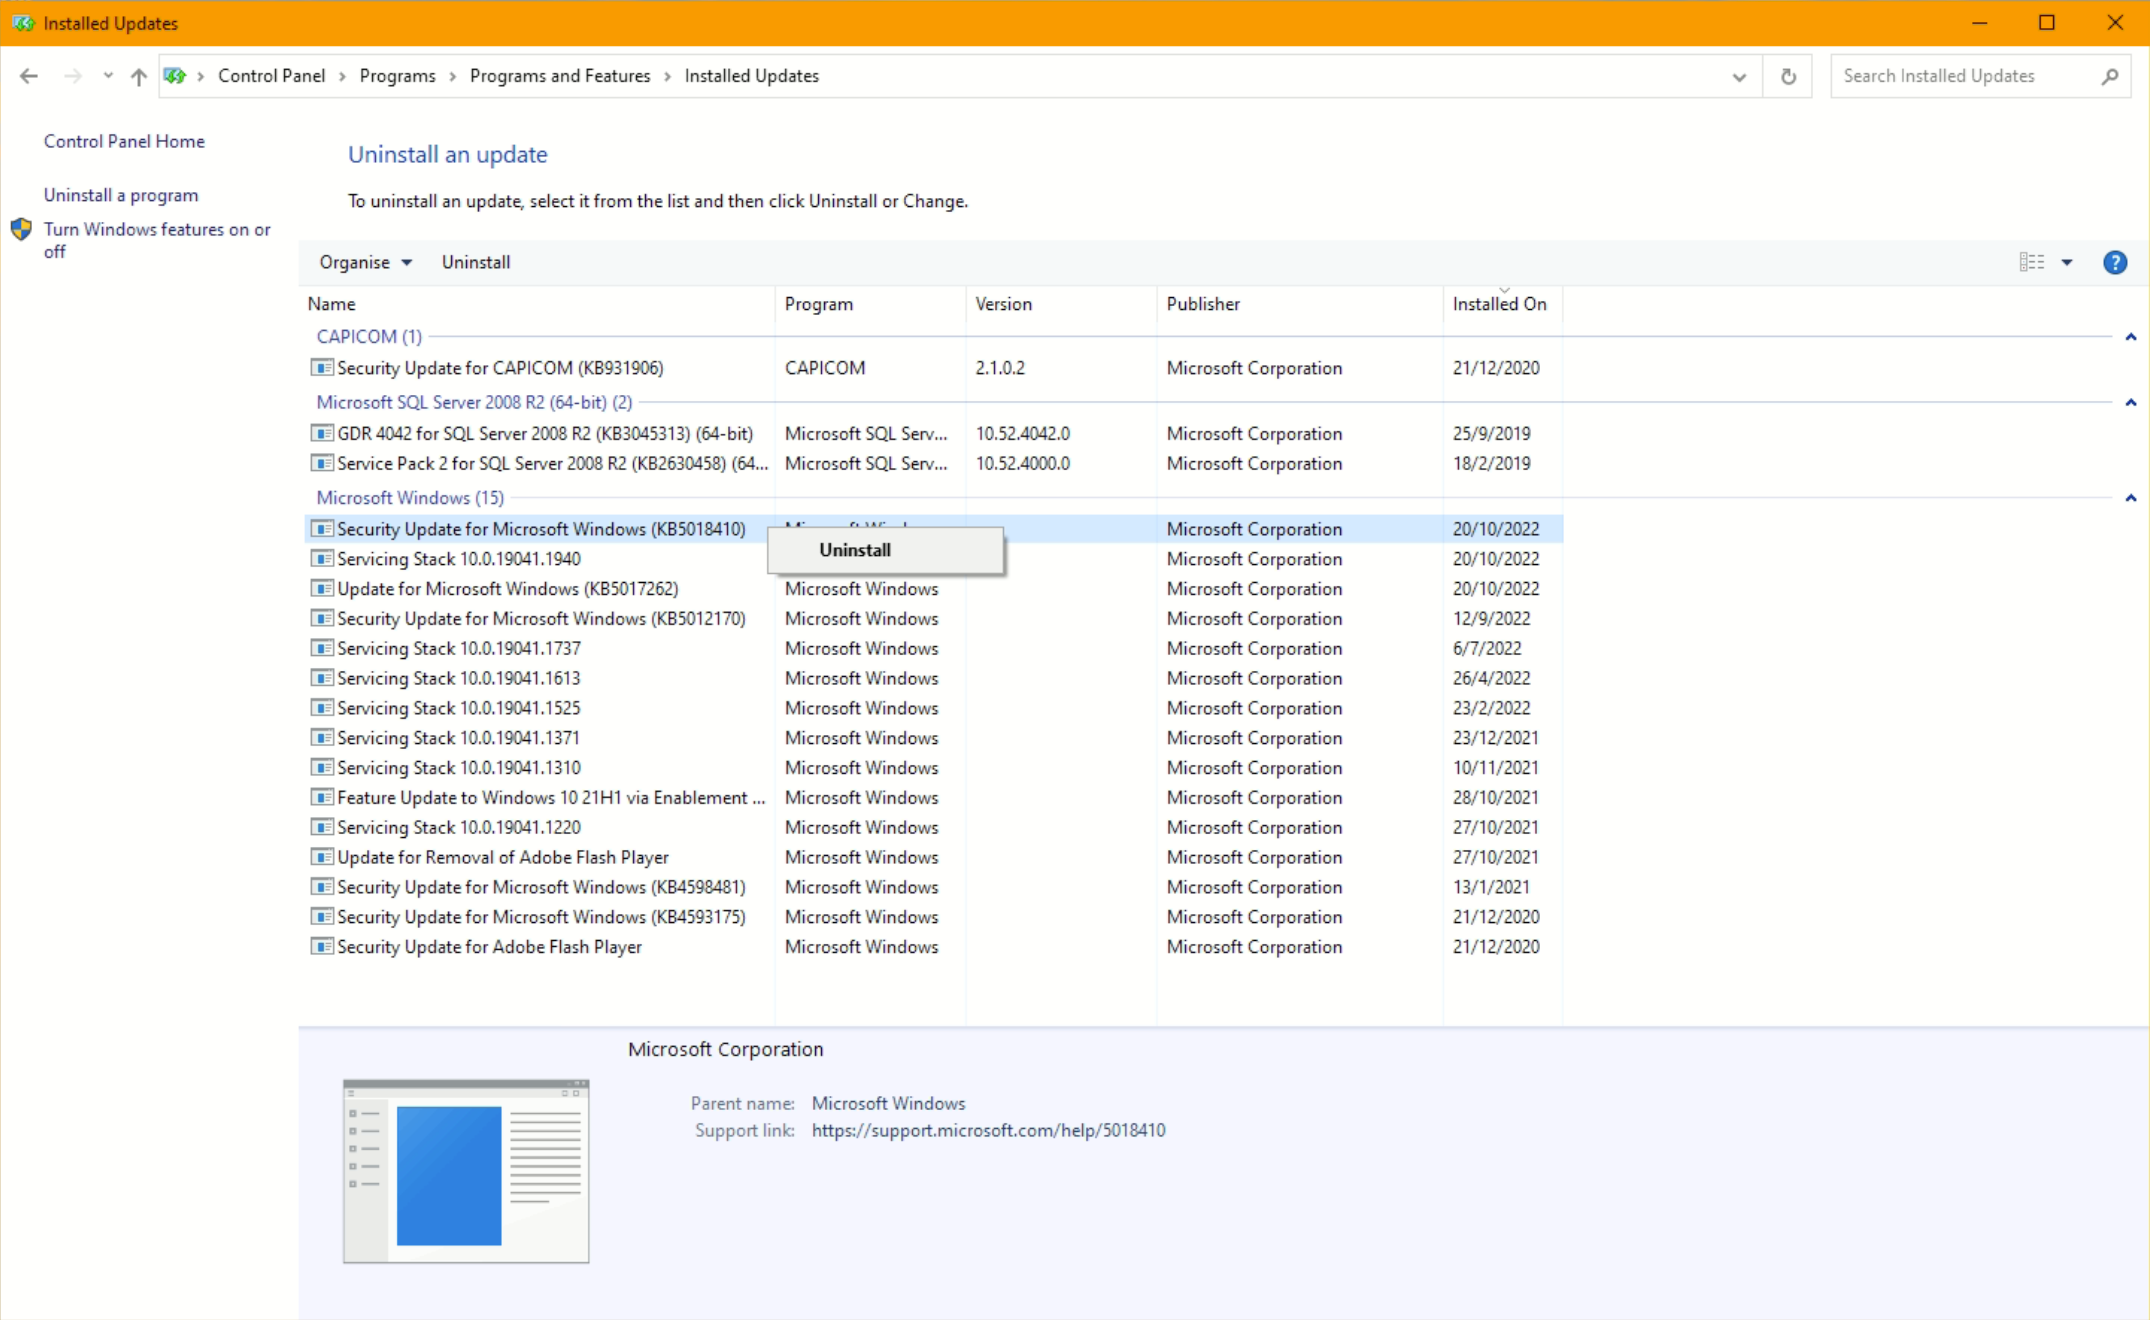The height and width of the screenshot is (1320, 2150).
Task: Click icon of Update for Removal of Adobe Flash Player
Action: (322, 857)
